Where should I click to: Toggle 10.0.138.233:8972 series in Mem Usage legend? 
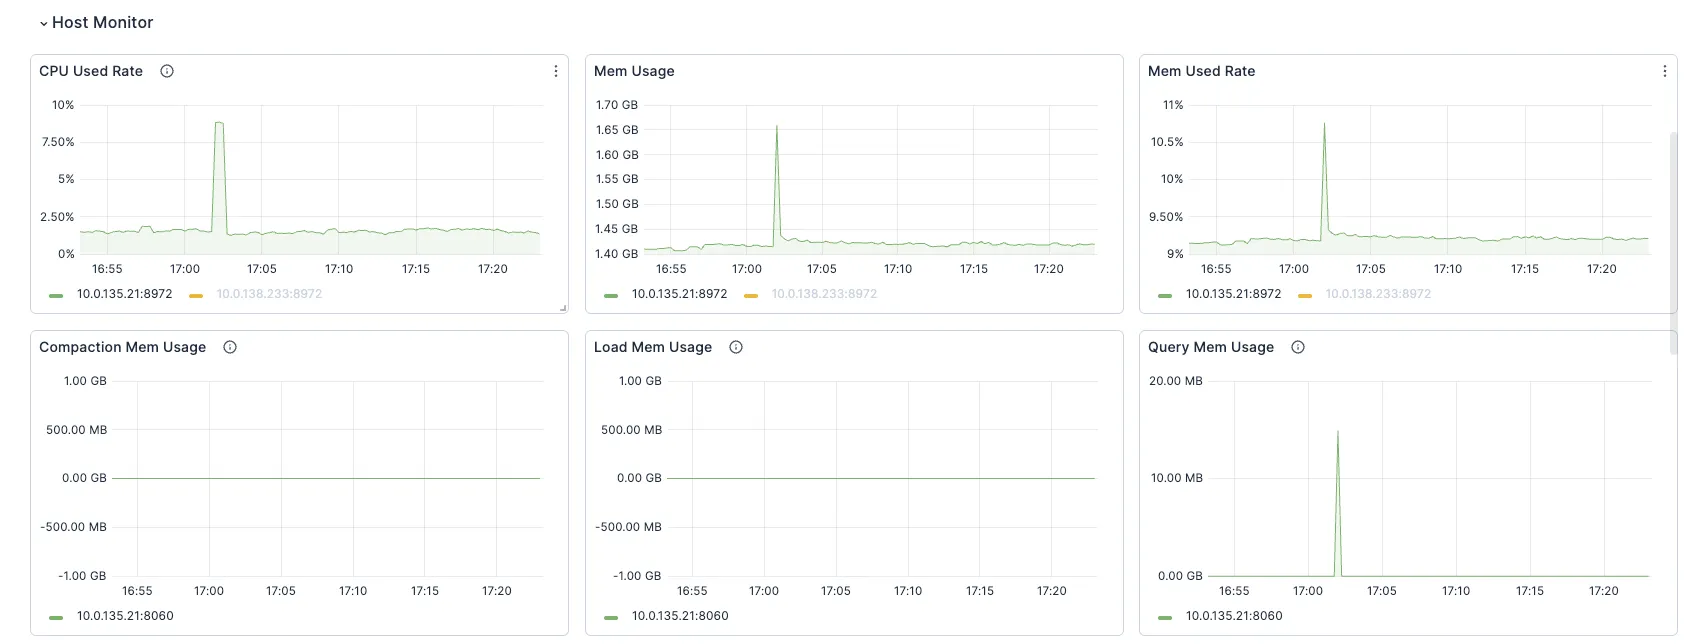point(824,294)
